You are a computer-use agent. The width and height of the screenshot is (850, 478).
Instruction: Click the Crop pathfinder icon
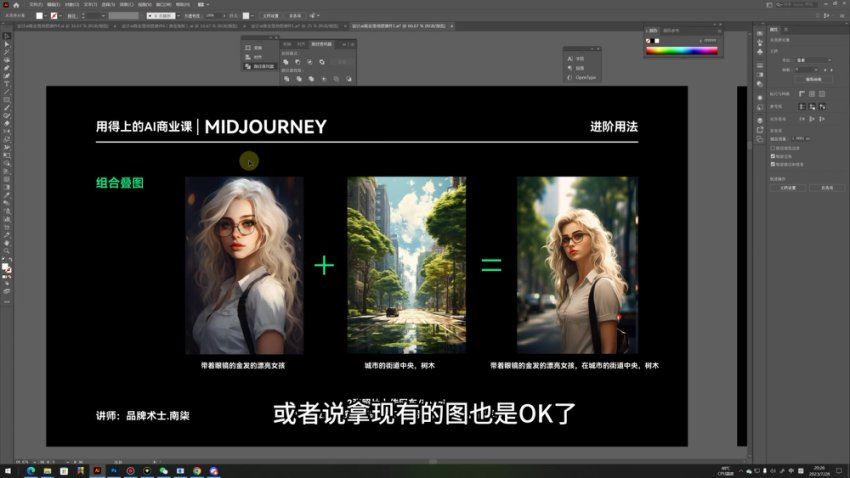pos(324,79)
